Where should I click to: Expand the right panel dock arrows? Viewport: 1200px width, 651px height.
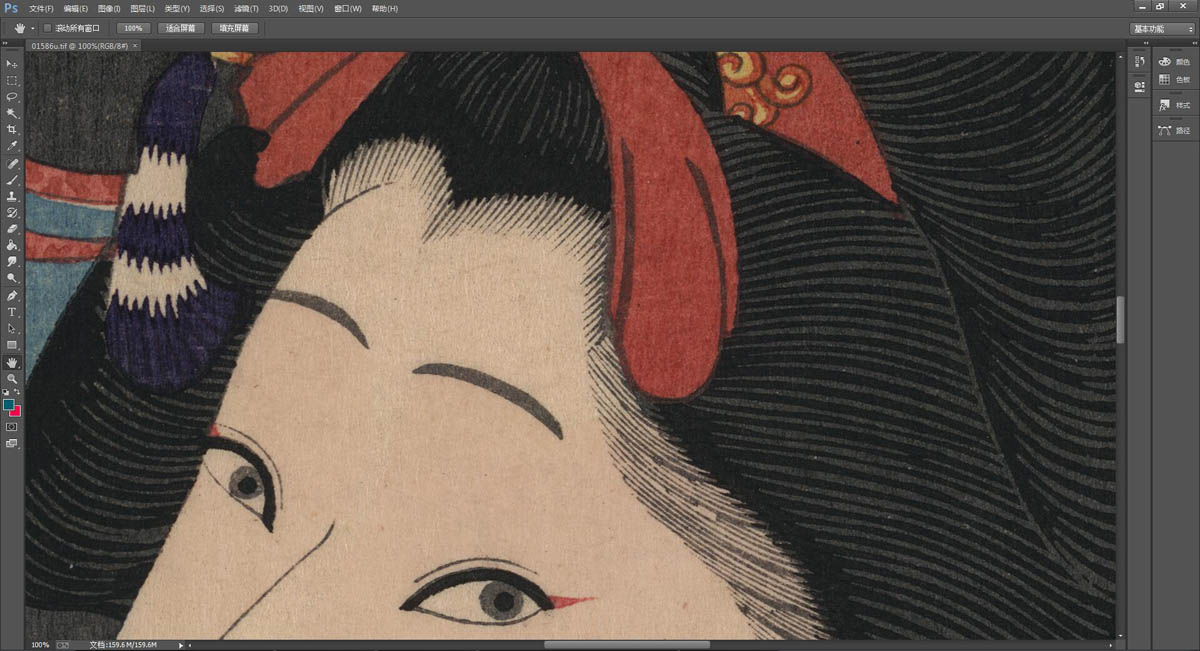coord(1192,45)
